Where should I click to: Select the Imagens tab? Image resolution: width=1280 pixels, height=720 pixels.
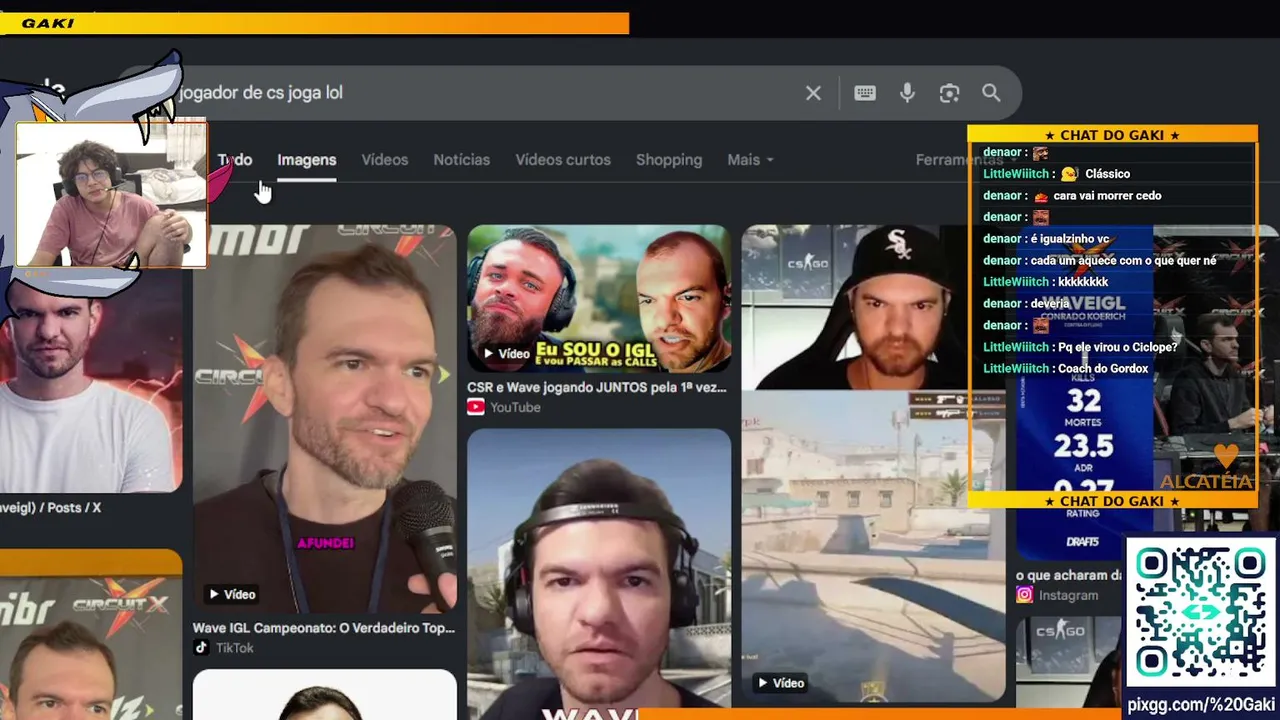(x=307, y=160)
